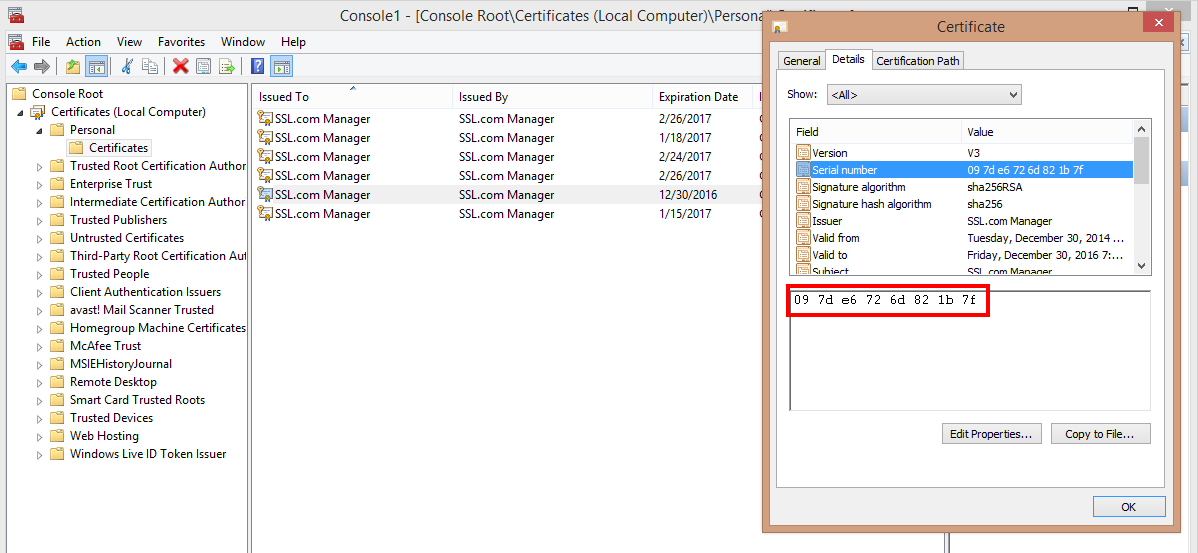Close the Certificate dialog
This screenshot has height=553, width=1198.
[1158, 24]
